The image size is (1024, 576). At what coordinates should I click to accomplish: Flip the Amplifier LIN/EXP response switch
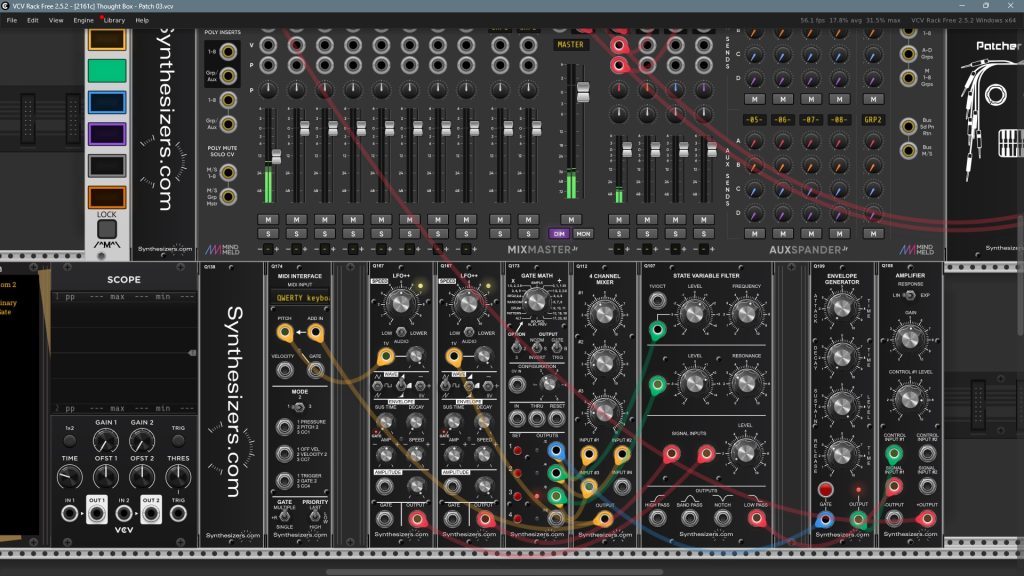click(909, 295)
